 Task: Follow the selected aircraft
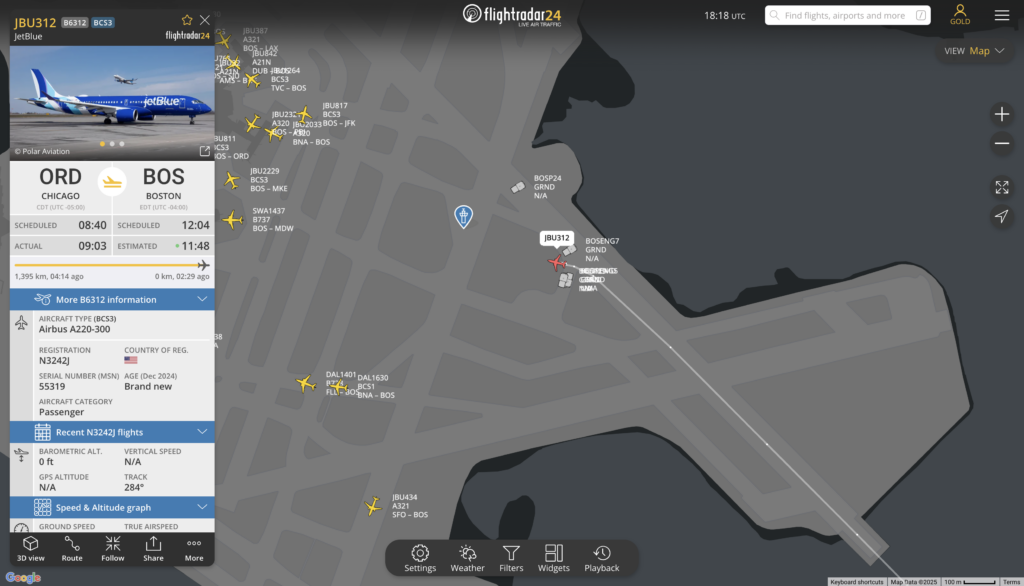tap(112, 549)
